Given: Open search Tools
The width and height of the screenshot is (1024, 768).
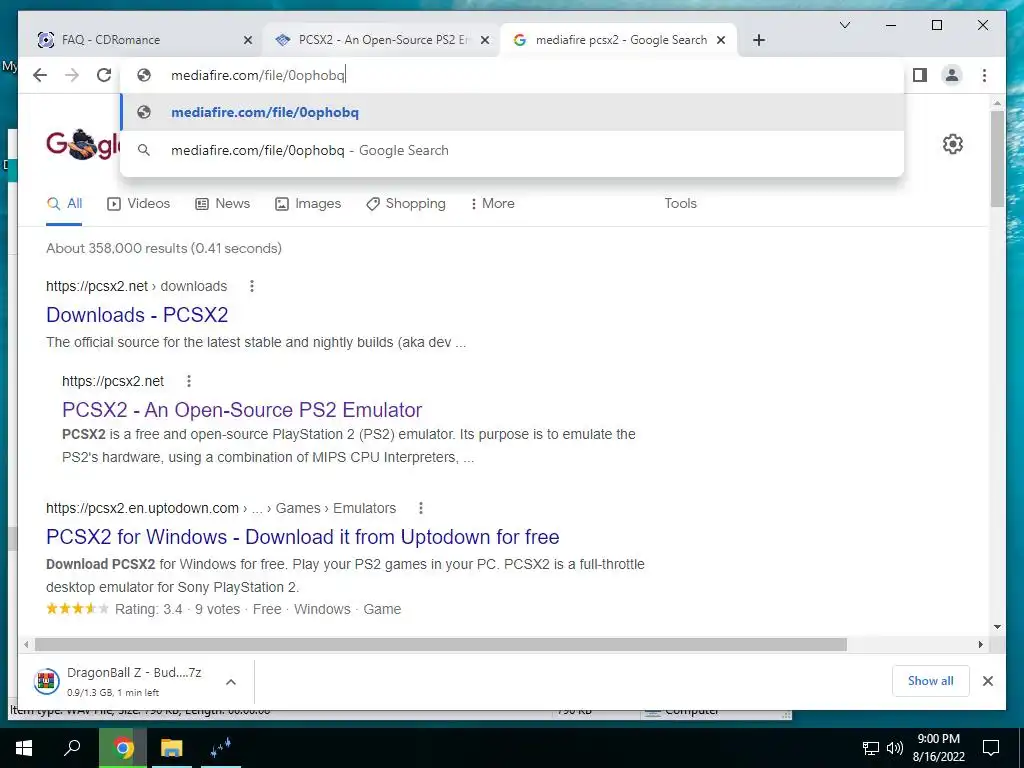Looking at the screenshot, I should coord(680,204).
